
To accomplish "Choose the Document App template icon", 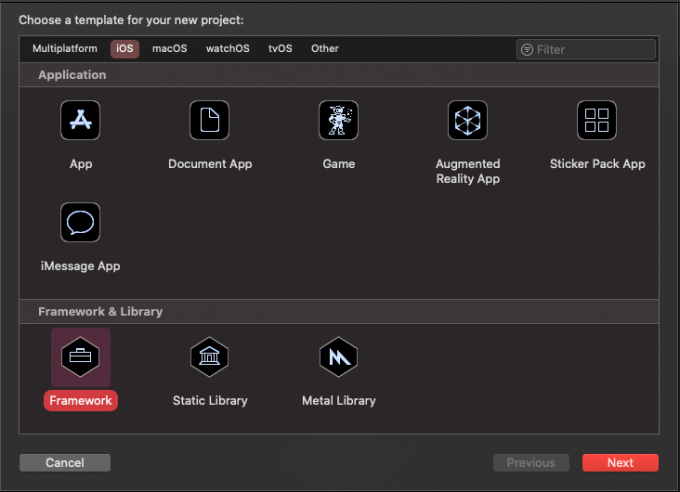I will (210, 120).
